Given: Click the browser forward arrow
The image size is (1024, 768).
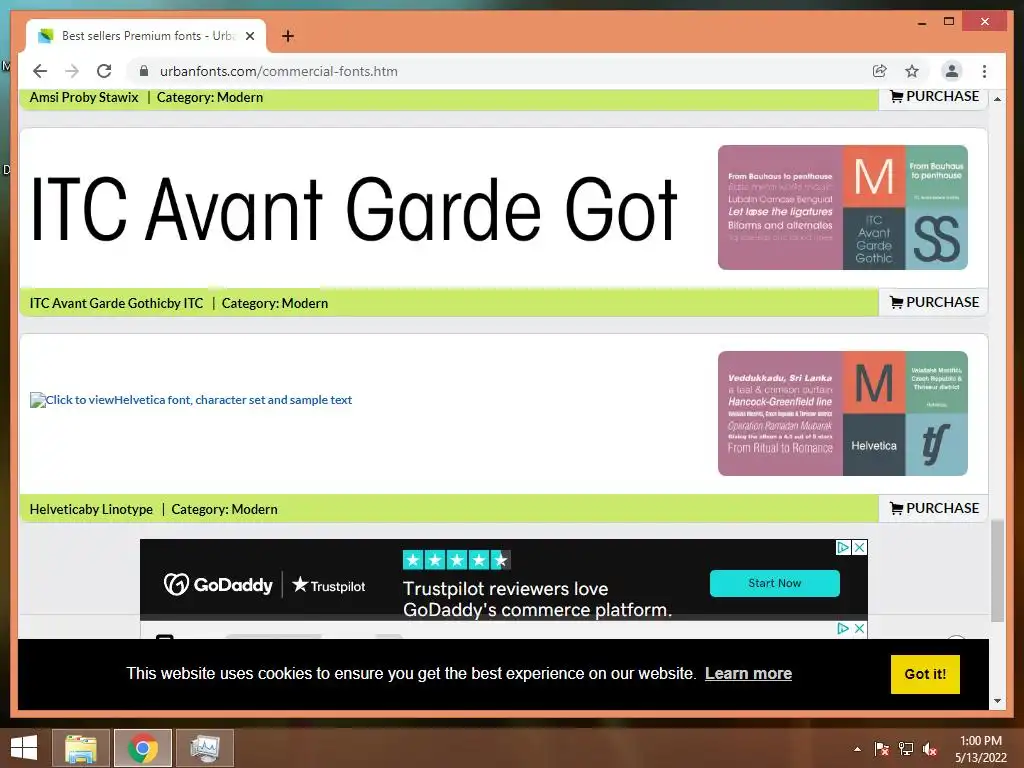Looking at the screenshot, I should 72,71.
